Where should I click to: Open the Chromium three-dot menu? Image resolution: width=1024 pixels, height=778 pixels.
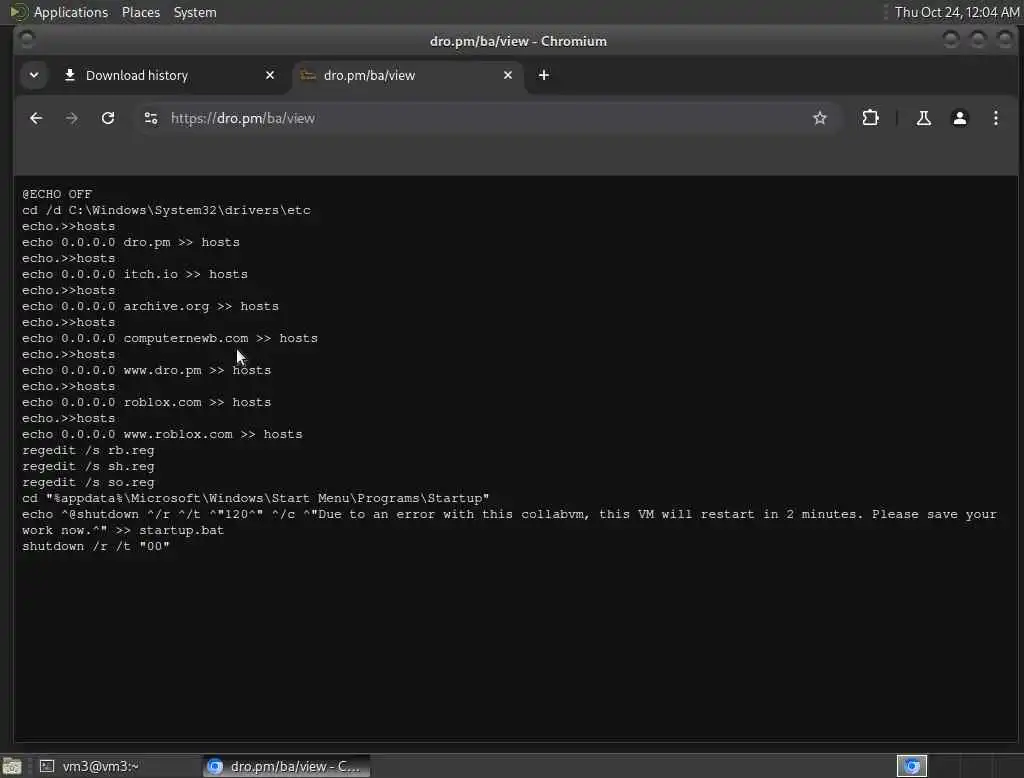coord(995,118)
